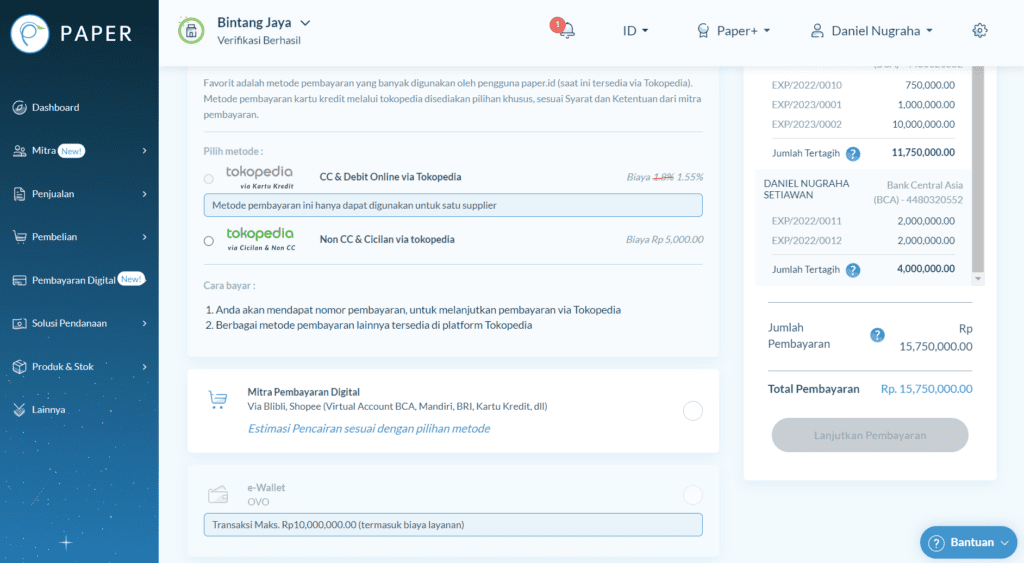Select Mitra Pembayaran Digital payment option
The height and width of the screenshot is (563, 1024).
[x=692, y=410]
